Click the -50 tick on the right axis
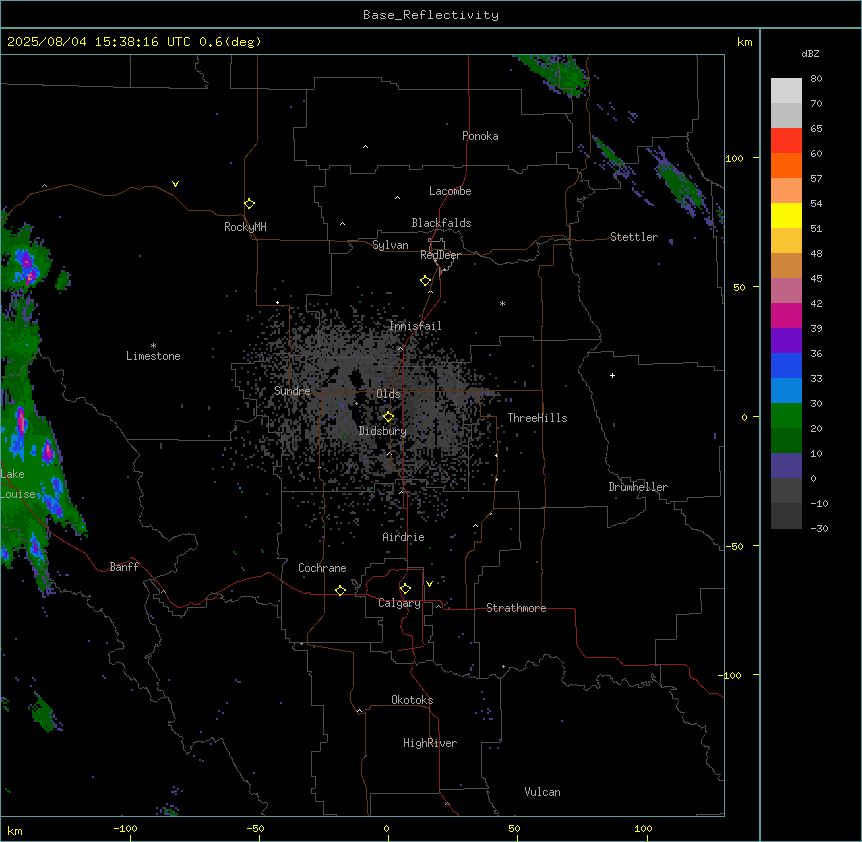Image resolution: width=862 pixels, height=842 pixels. (734, 546)
